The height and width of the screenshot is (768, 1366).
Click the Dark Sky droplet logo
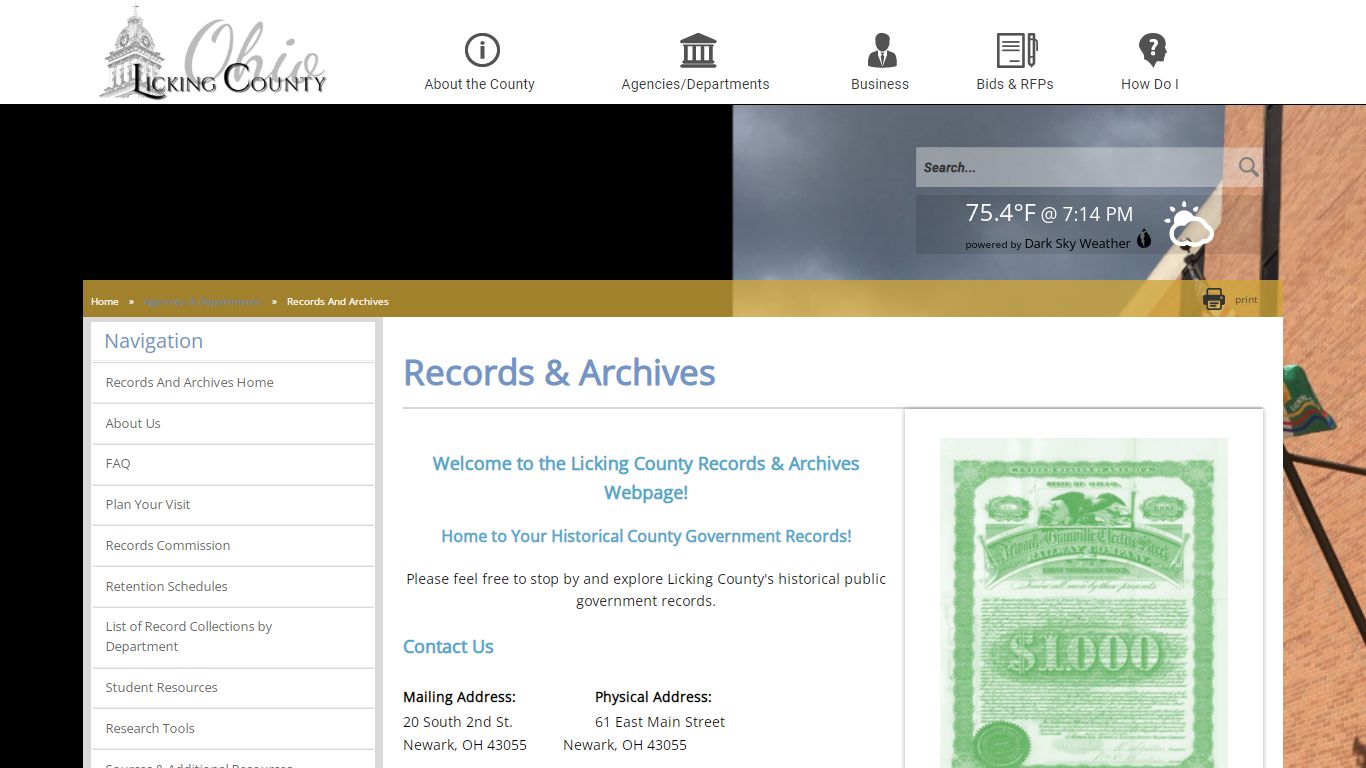coord(1144,239)
